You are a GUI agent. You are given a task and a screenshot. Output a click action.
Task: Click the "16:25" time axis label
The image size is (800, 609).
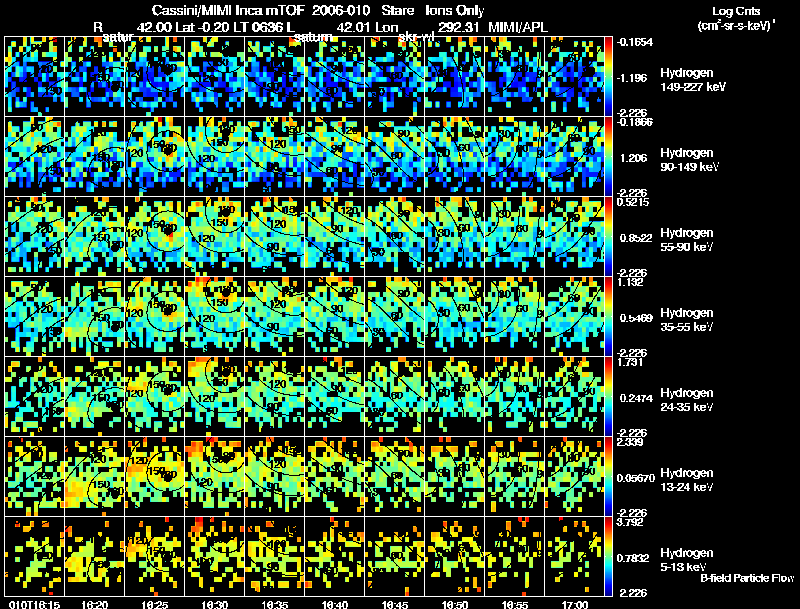pos(155,605)
